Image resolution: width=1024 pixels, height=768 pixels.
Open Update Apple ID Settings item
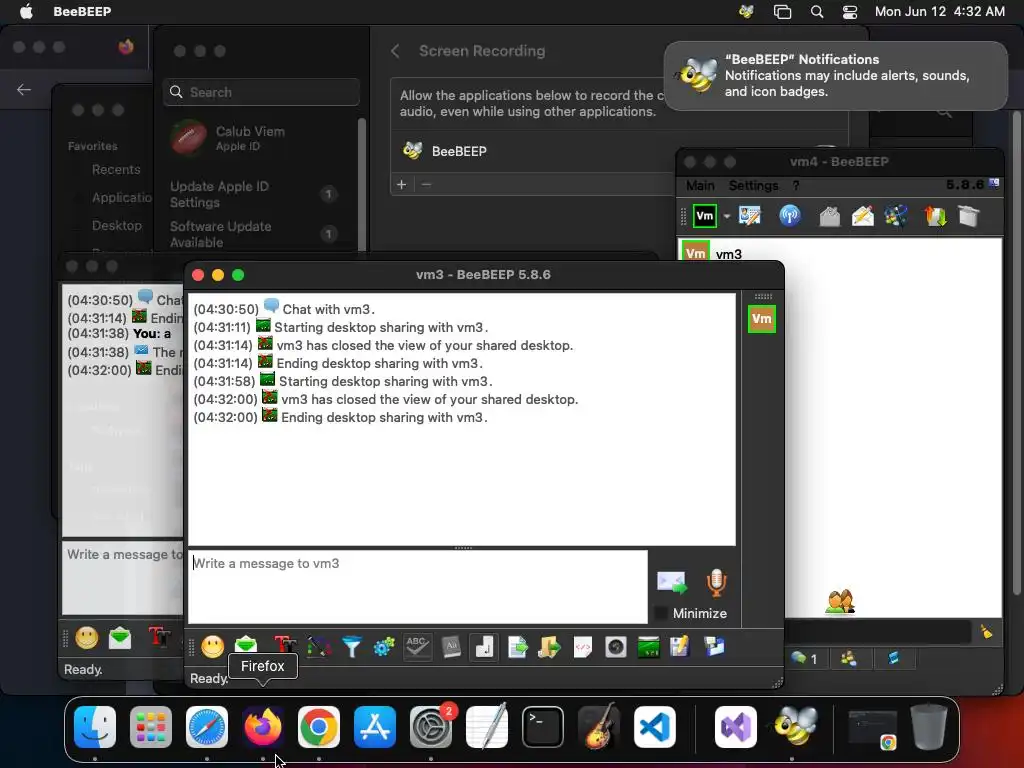253,194
